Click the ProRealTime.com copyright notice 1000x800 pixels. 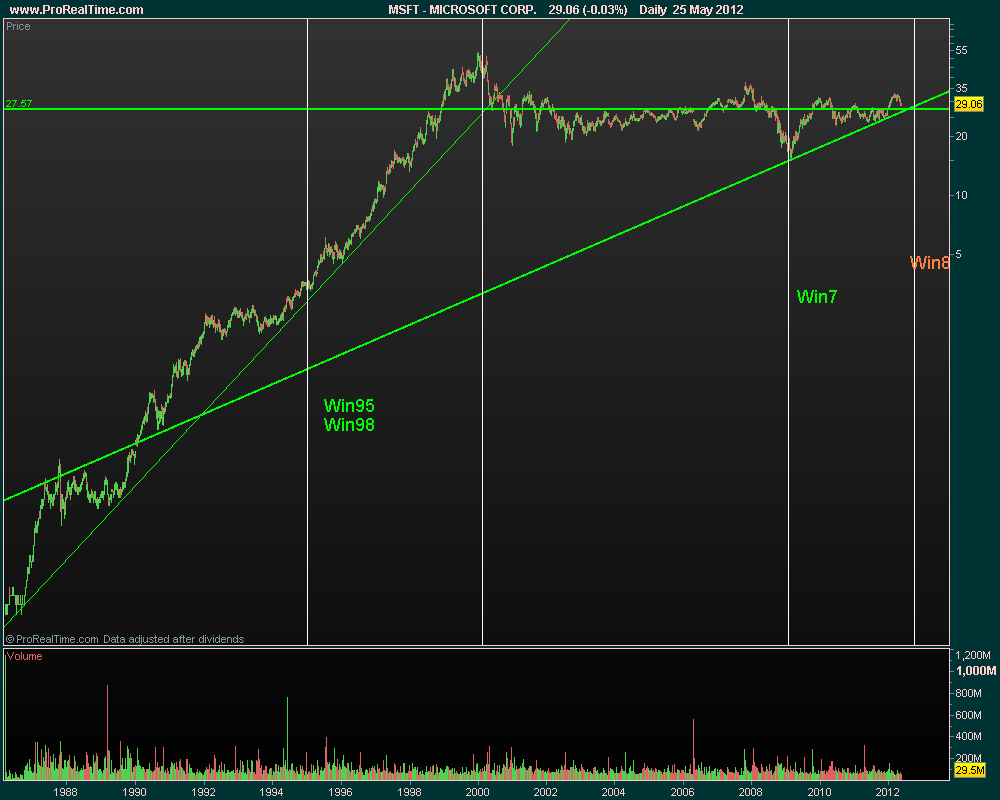125,639
